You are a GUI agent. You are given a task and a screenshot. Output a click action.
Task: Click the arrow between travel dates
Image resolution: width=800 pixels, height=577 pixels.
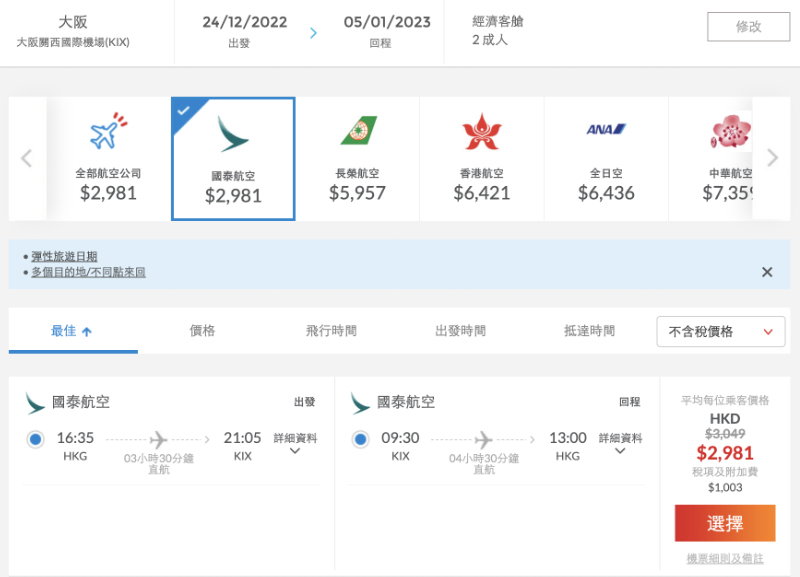tap(313, 33)
